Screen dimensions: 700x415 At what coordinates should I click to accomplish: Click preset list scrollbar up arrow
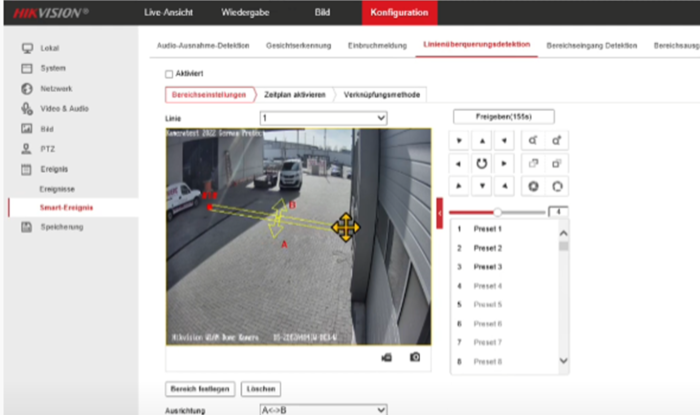[563, 233]
